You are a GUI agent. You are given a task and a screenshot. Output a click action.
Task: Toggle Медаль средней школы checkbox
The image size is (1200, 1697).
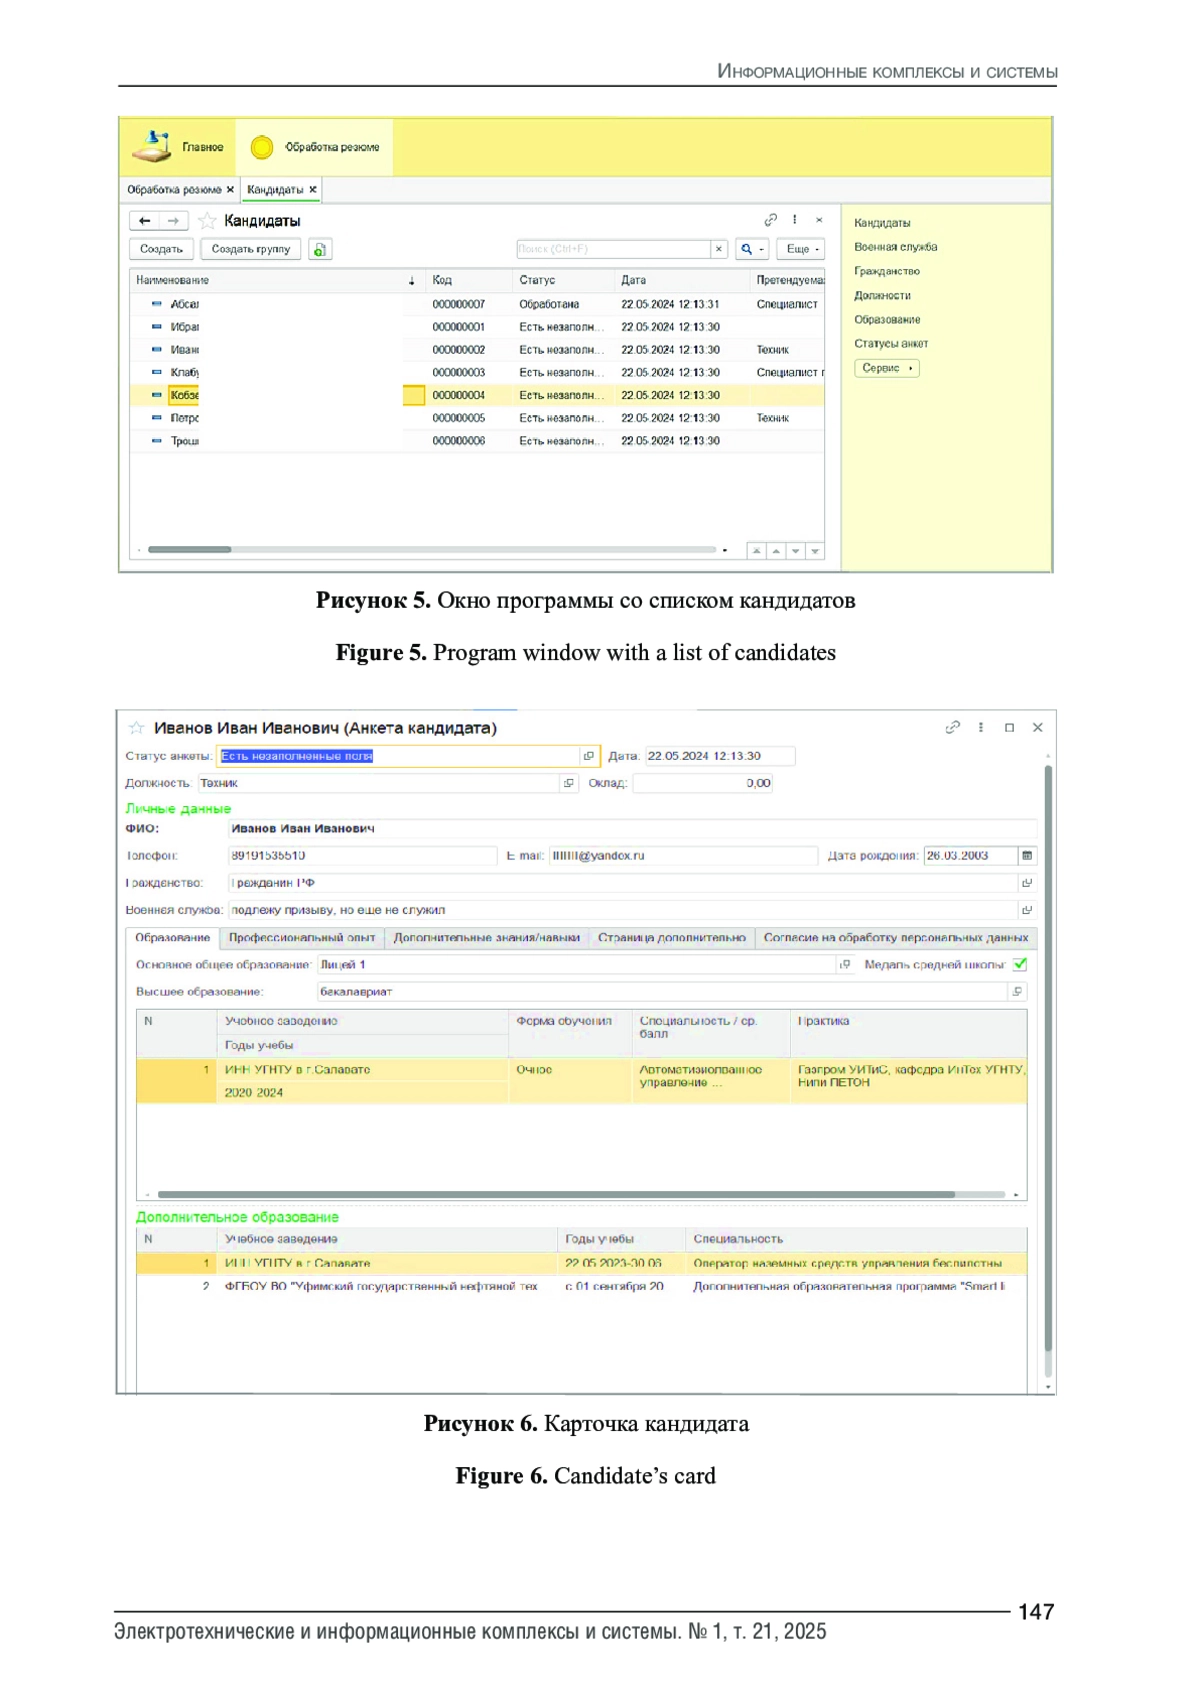(1020, 965)
